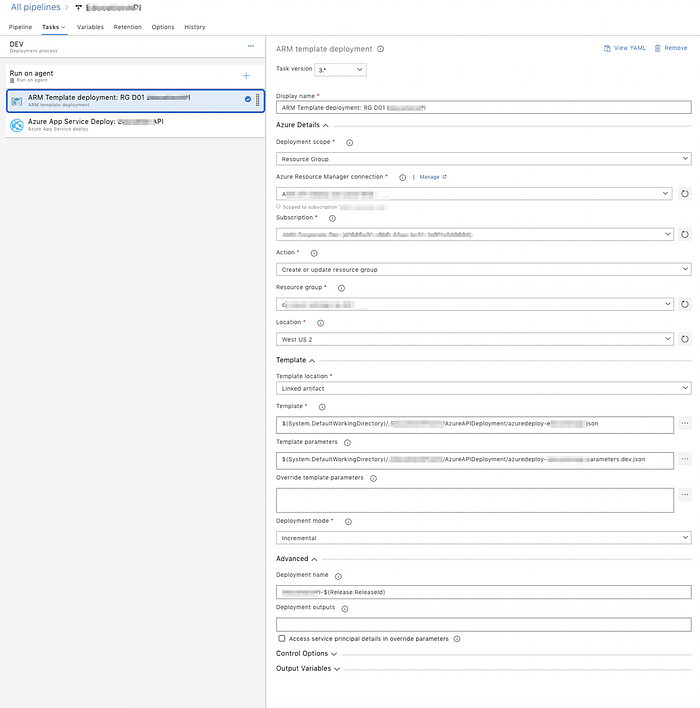Show Subscription info tooltip
The width and height of the screenshot is (700, 708).
(332, 219)
